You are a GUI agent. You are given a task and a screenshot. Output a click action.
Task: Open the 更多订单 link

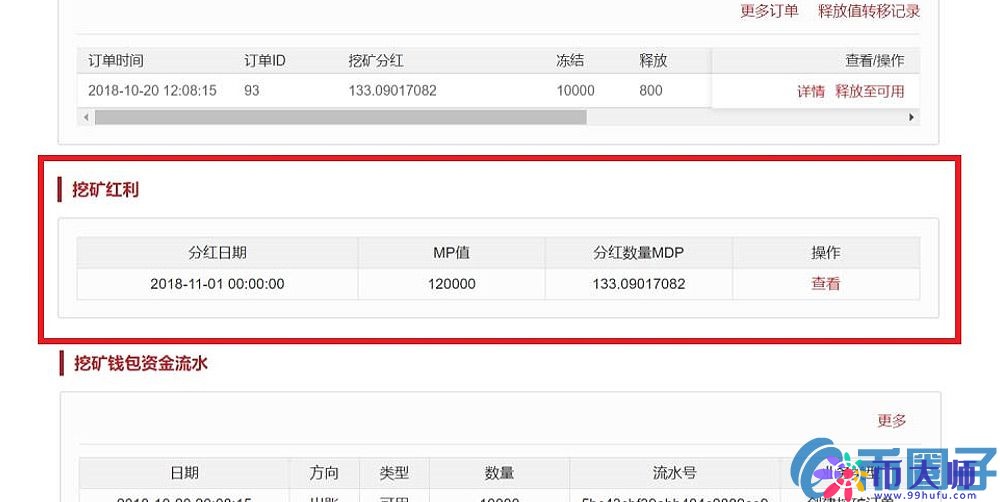[769, 11]
